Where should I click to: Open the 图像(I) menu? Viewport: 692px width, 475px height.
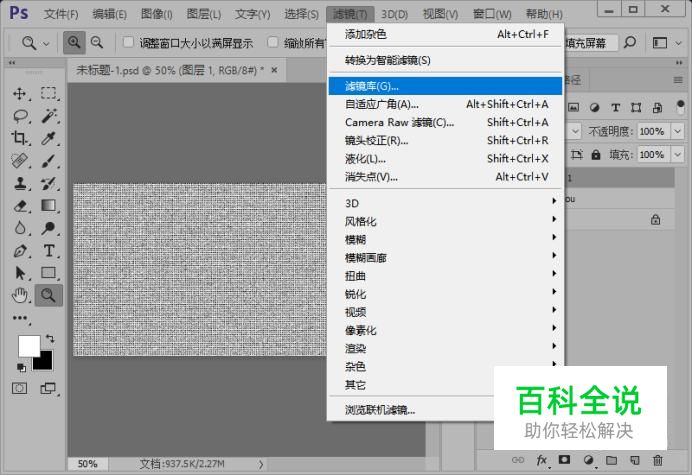[x=156, y=14]
